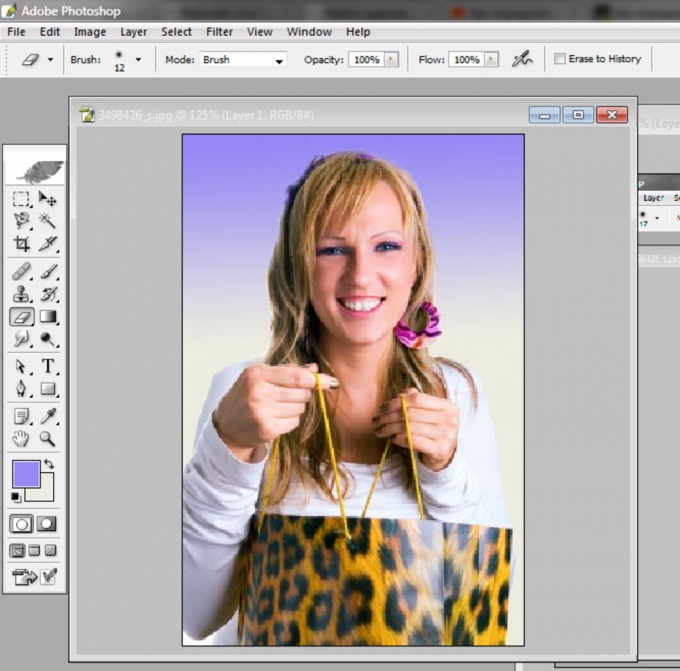The image size is (680, 671).
Task: Activate the Crop tool
Action: point(21,243)
